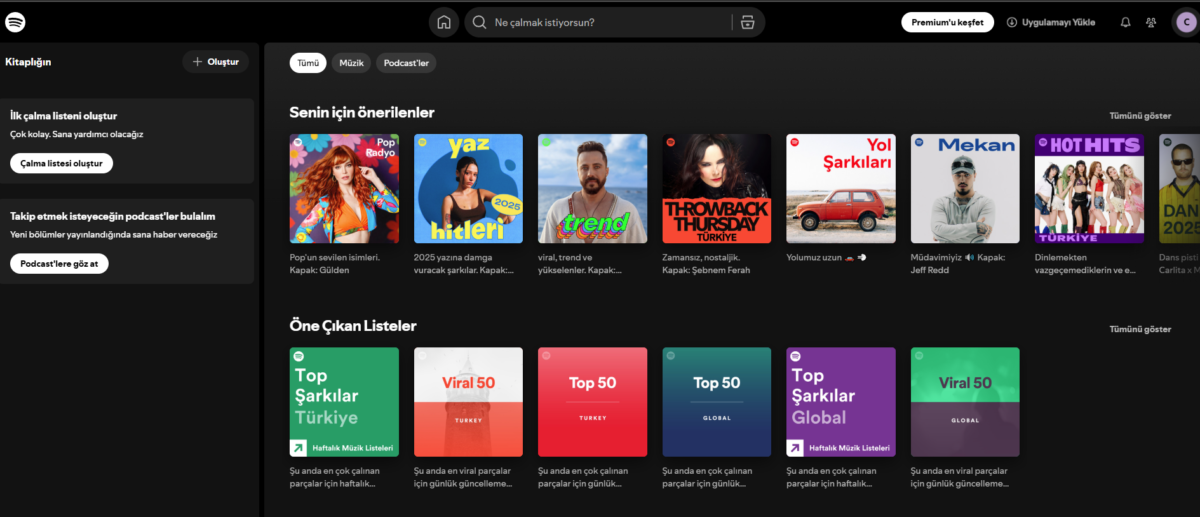Viewport: 1200px width, 517px height.
Task: Open the user profile avatar
Action: [x=1186, y=22]
